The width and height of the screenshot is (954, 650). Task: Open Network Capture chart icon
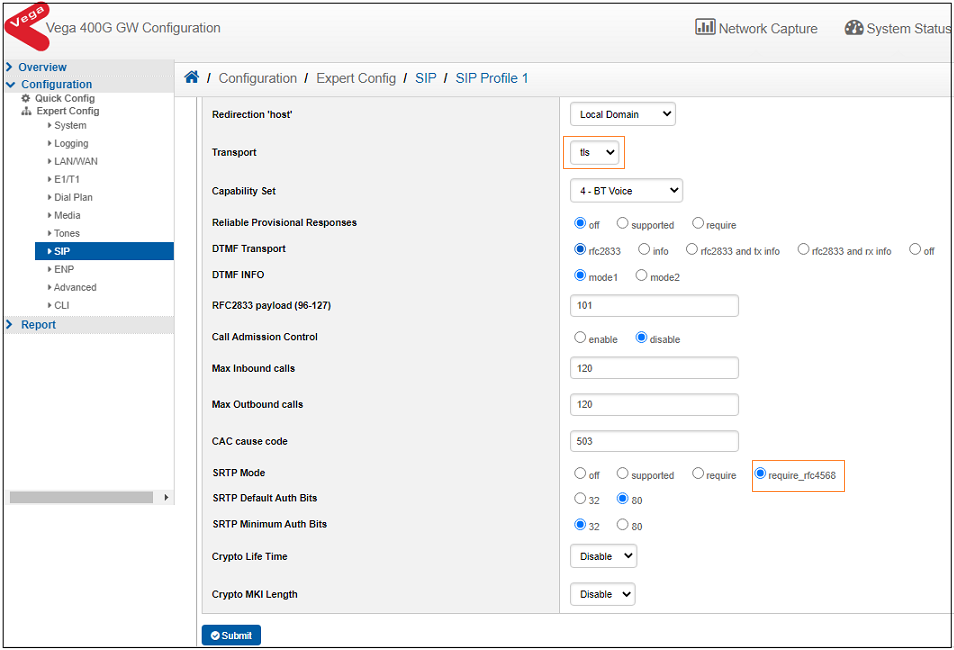[705, 27]
